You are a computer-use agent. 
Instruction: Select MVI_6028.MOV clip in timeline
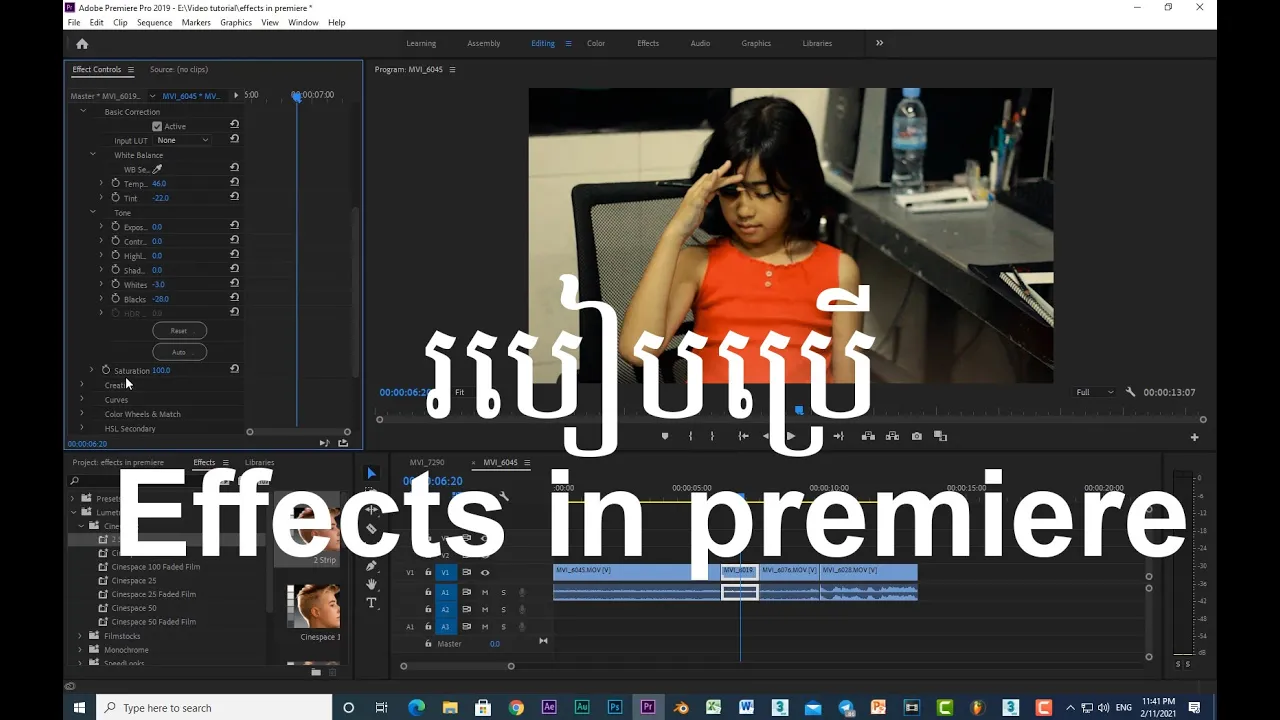pyautogui.click(x=868, y=571)
